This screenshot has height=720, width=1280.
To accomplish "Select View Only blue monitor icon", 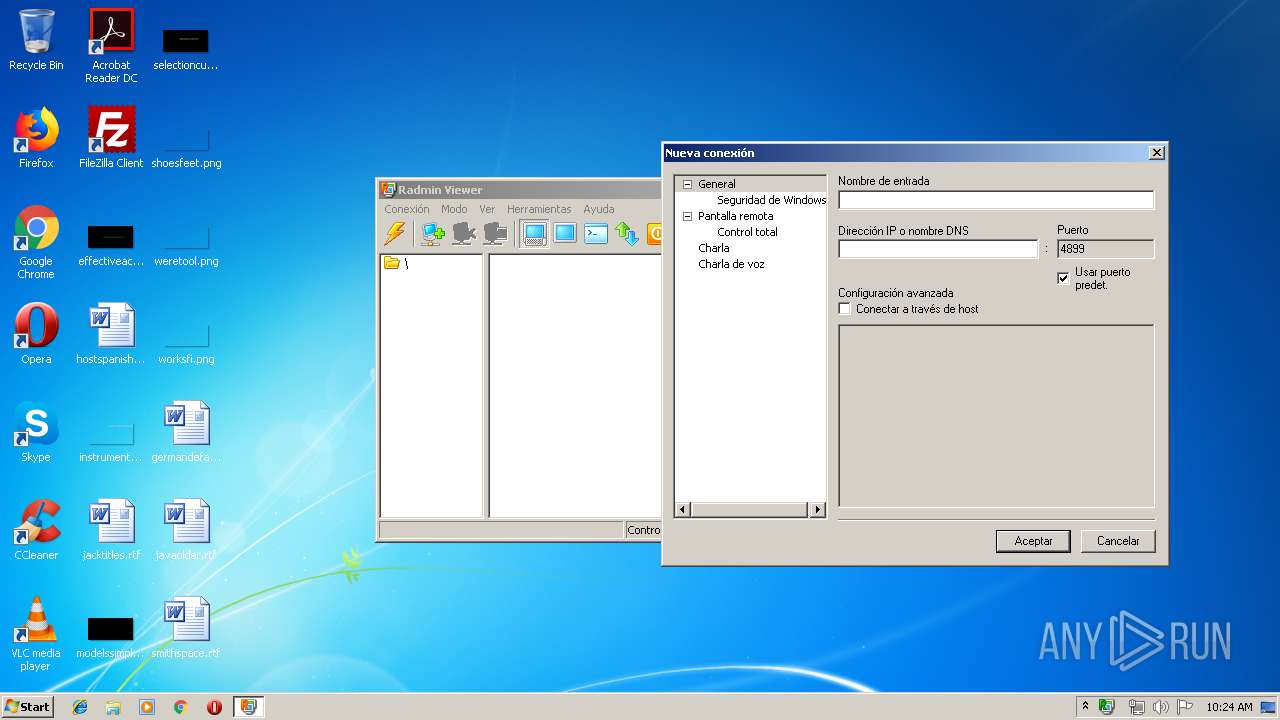I will coord(565,233).
